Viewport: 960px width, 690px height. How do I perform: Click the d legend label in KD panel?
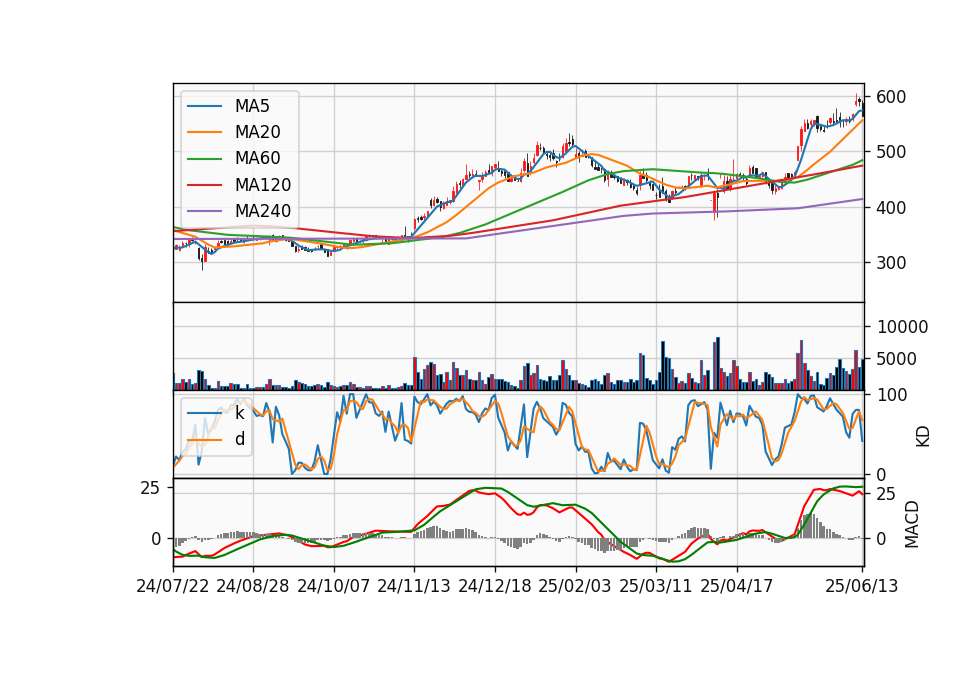point(239,439)
